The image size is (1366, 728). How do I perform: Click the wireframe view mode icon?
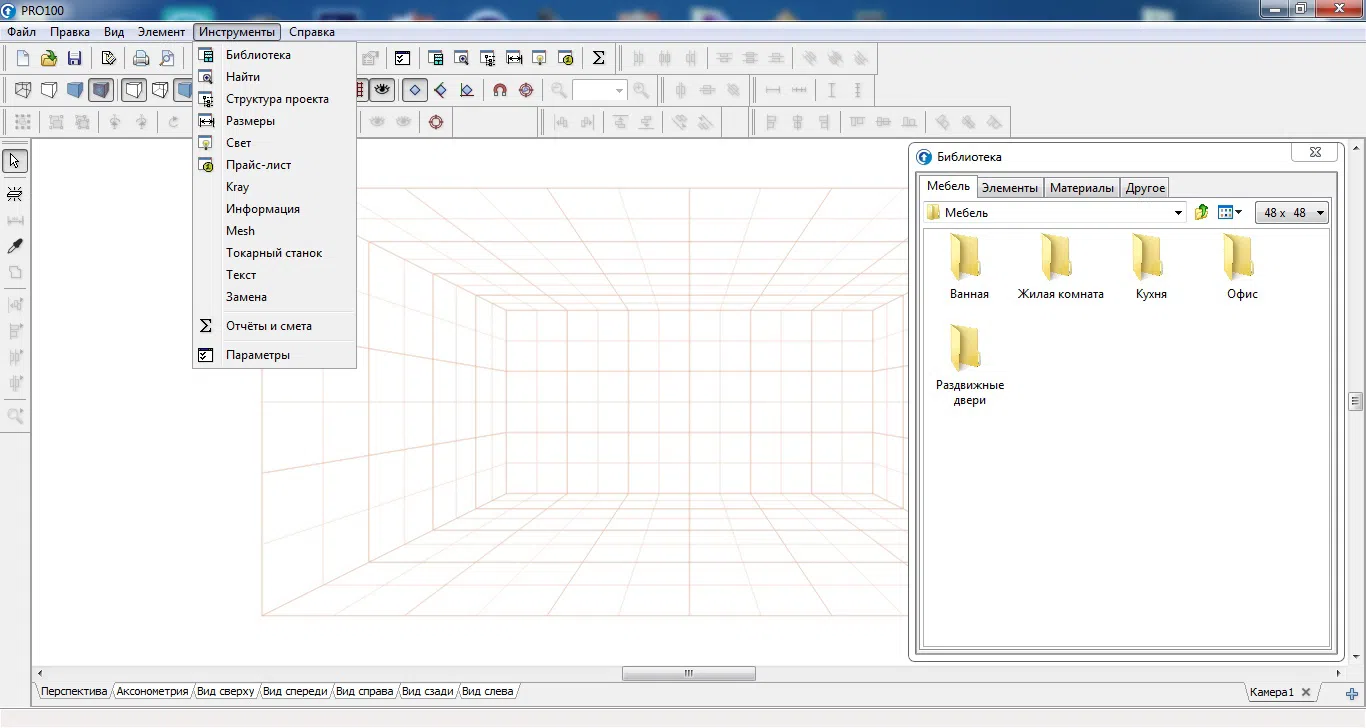(23, 90)
